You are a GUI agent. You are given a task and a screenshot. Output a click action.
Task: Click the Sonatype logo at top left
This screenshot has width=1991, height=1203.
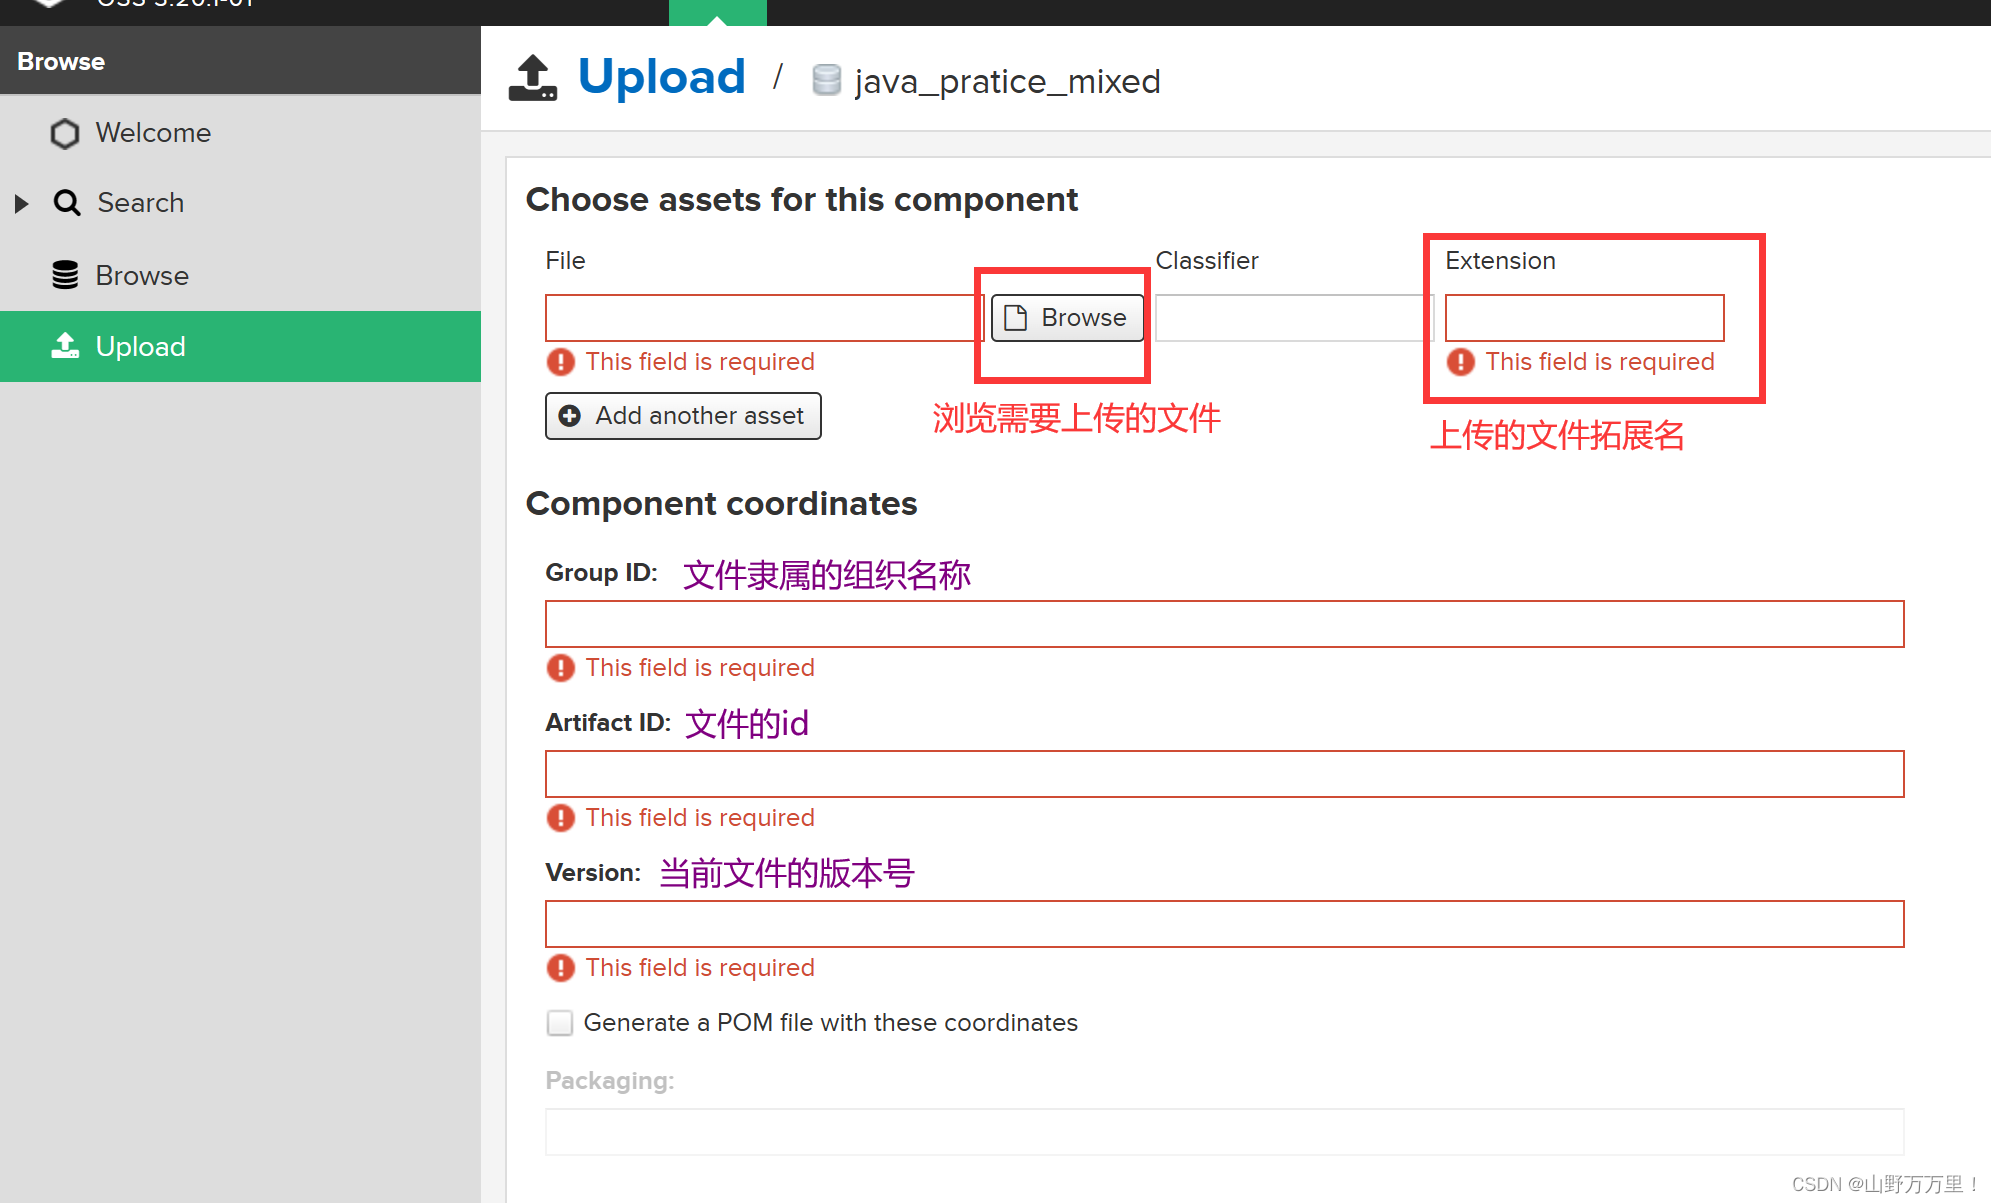point(49,5)
